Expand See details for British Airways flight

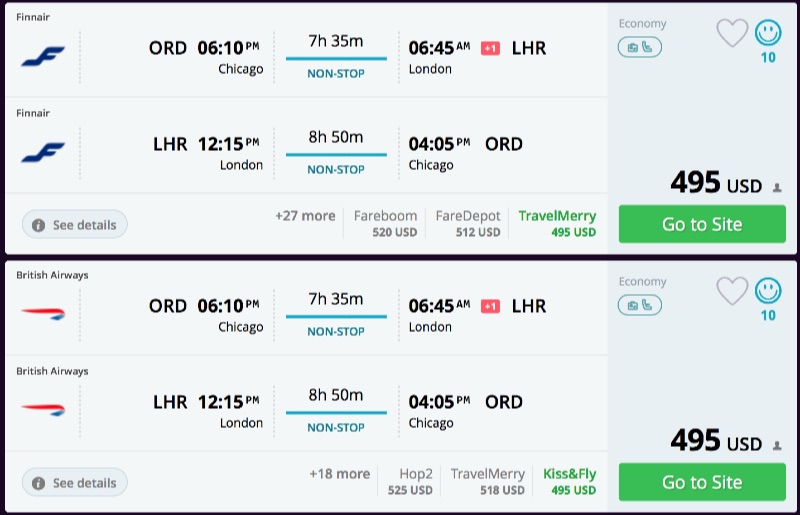pyautogui.click(x=74, y=483)
